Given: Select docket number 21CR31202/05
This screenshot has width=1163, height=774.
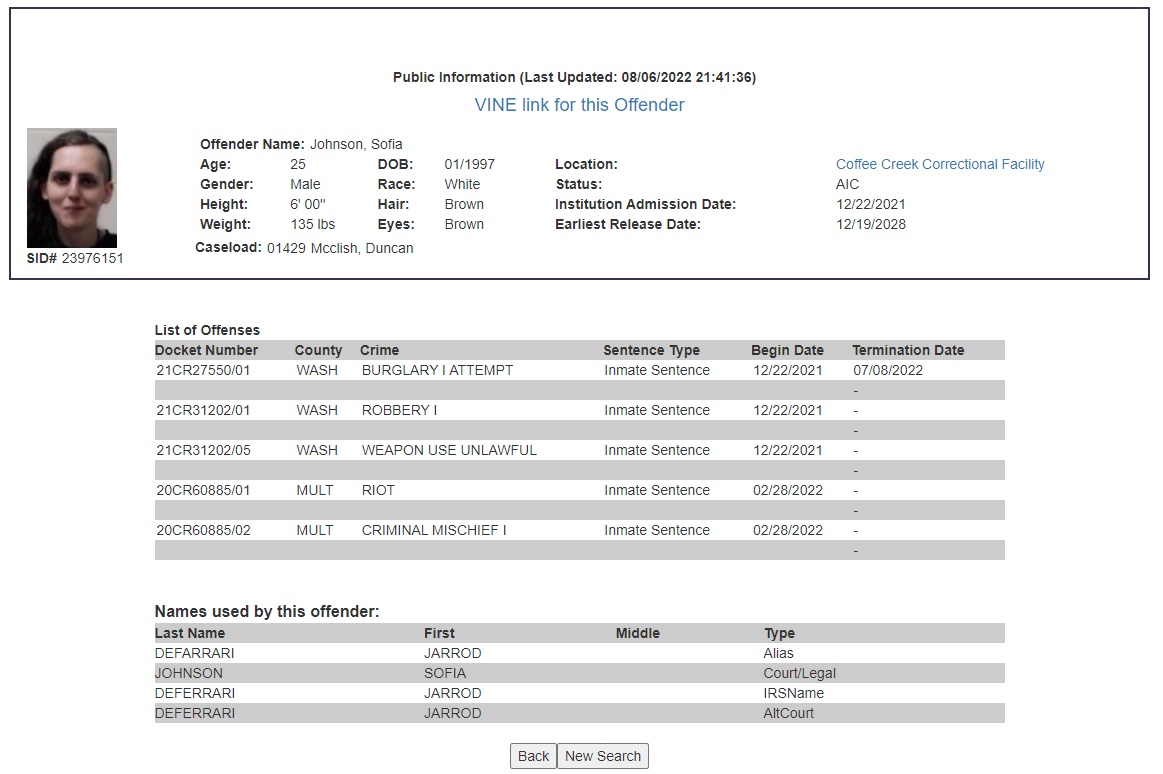Looking at the screenshot, I should pos(203,450).
